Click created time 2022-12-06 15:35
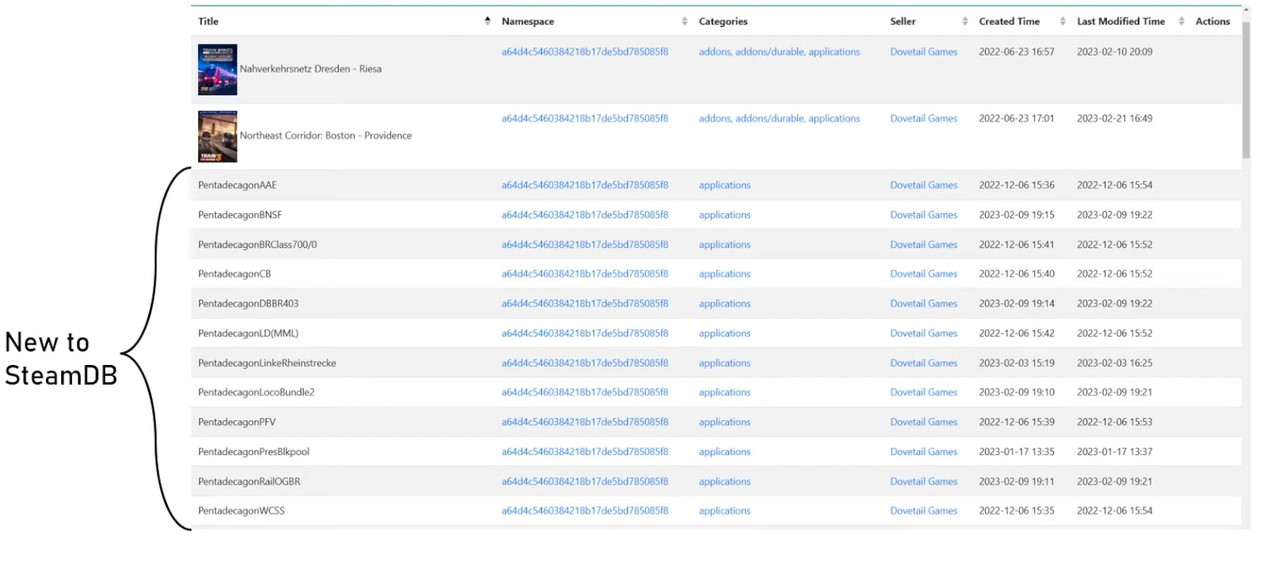 (x=1016, y=511)
